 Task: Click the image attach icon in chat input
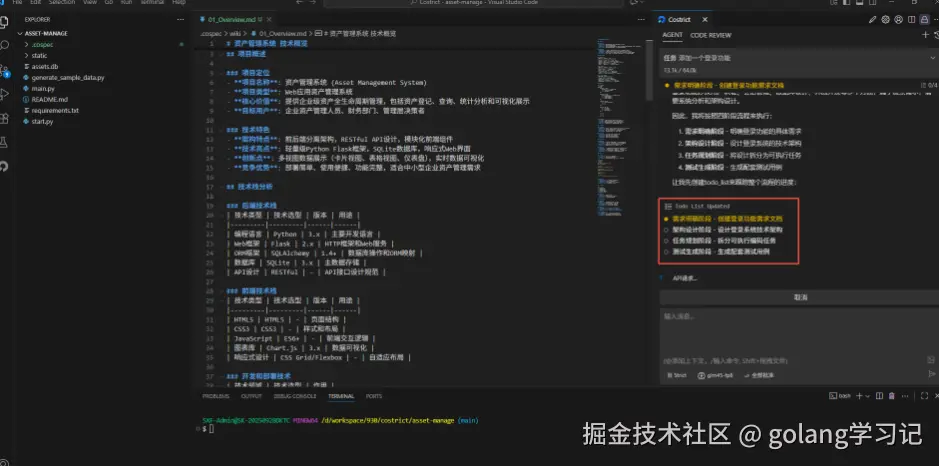click(931, 360)
